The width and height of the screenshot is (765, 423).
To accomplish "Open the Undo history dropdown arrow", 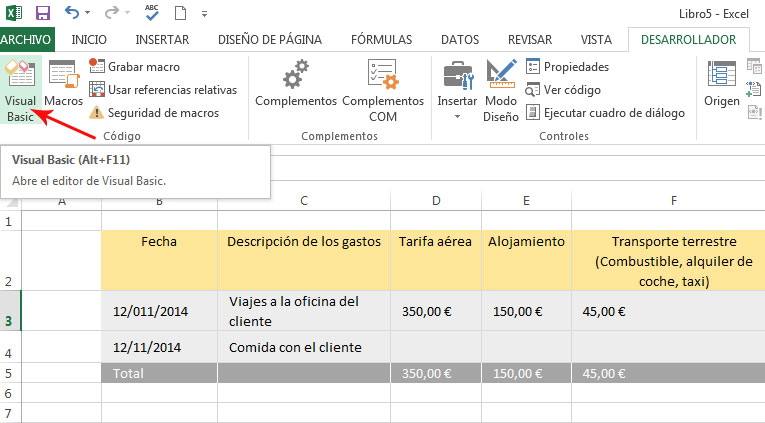I will pyautogui.click(x=88, y=13).
